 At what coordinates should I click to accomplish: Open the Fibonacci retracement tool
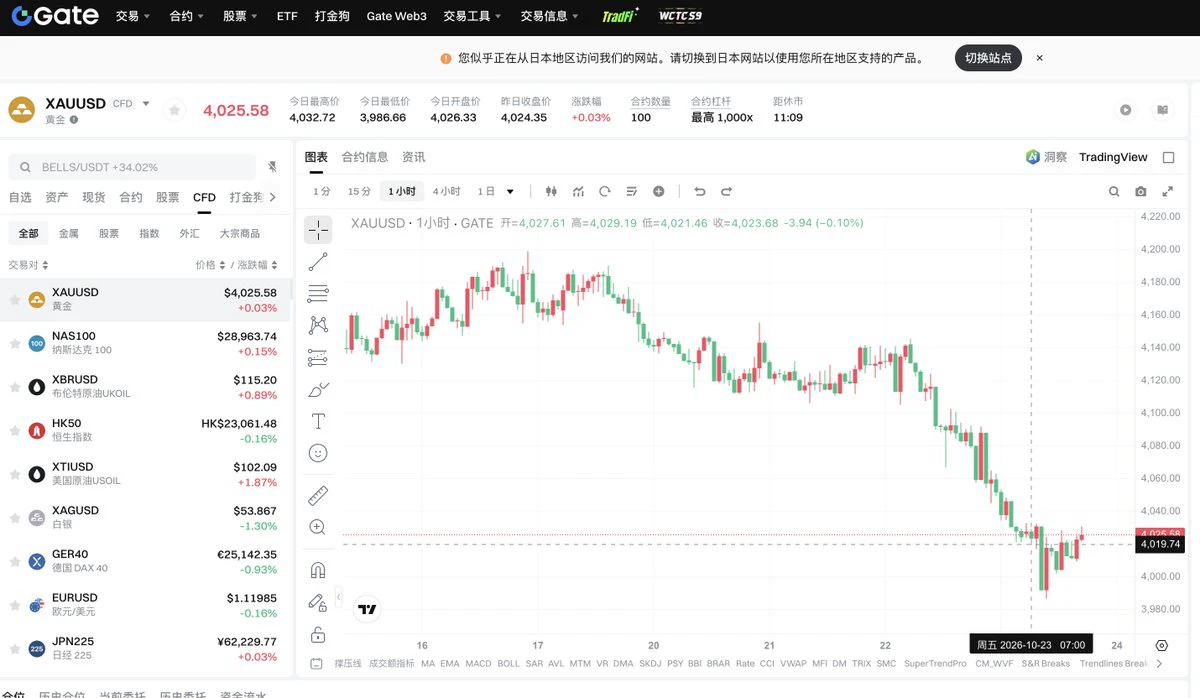pos(318,294)
